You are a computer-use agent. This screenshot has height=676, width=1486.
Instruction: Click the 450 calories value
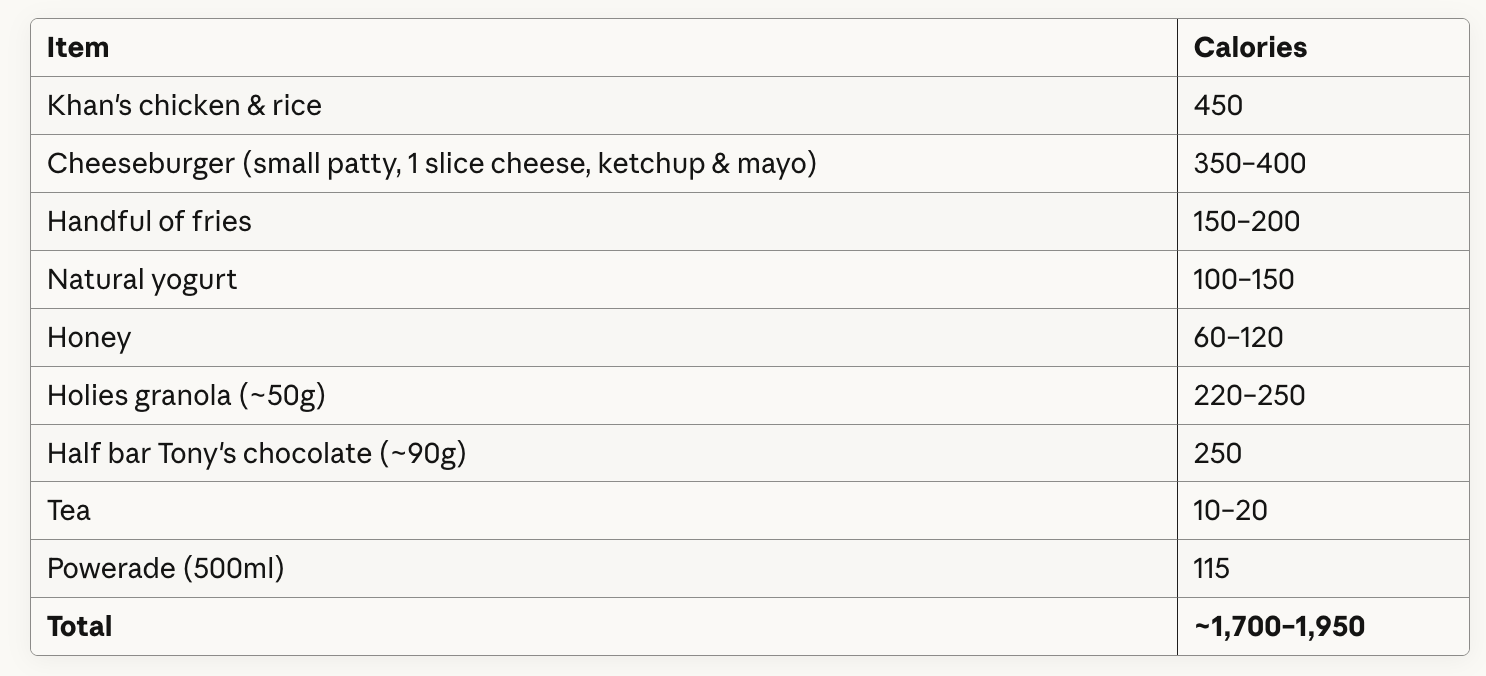click(1218, 105)
